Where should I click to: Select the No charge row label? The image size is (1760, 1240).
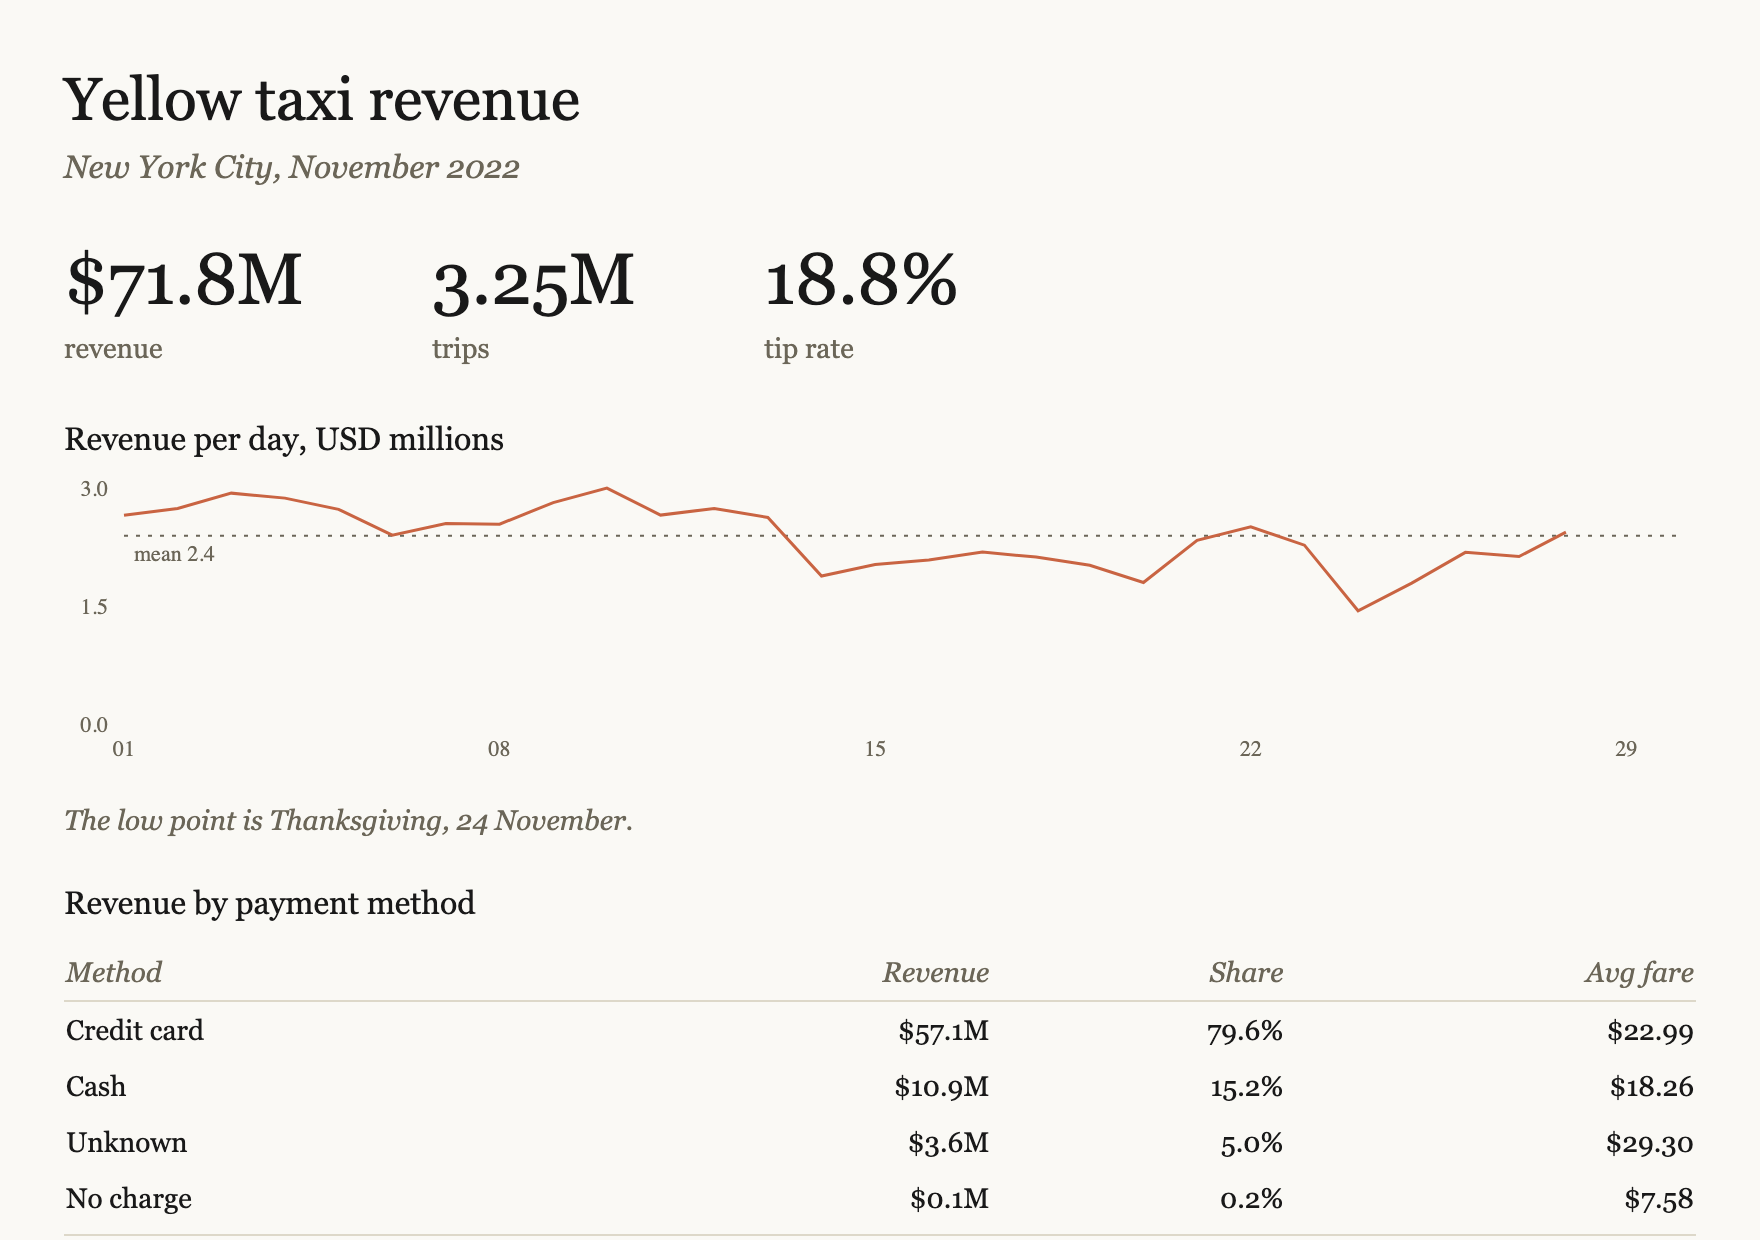(128, 1198)
